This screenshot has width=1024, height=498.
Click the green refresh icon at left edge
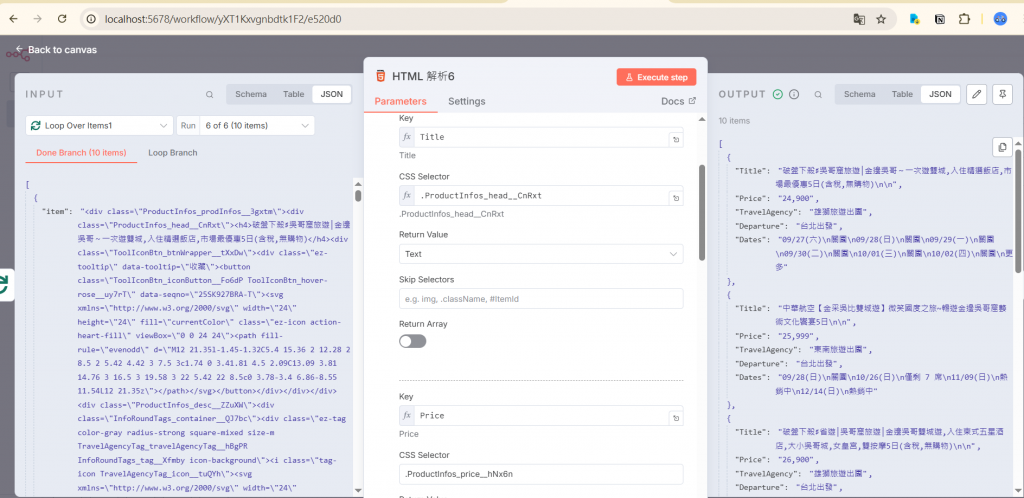(x=5, y=284)
